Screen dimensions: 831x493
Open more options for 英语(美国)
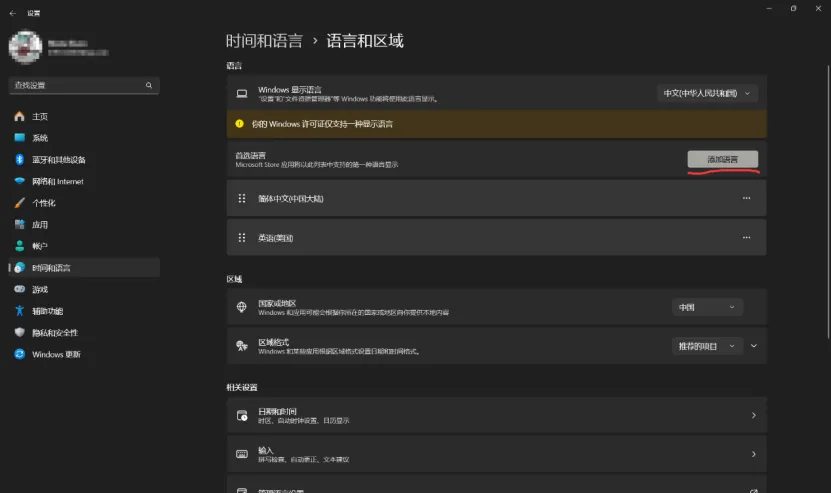click(x=746, y=237)
